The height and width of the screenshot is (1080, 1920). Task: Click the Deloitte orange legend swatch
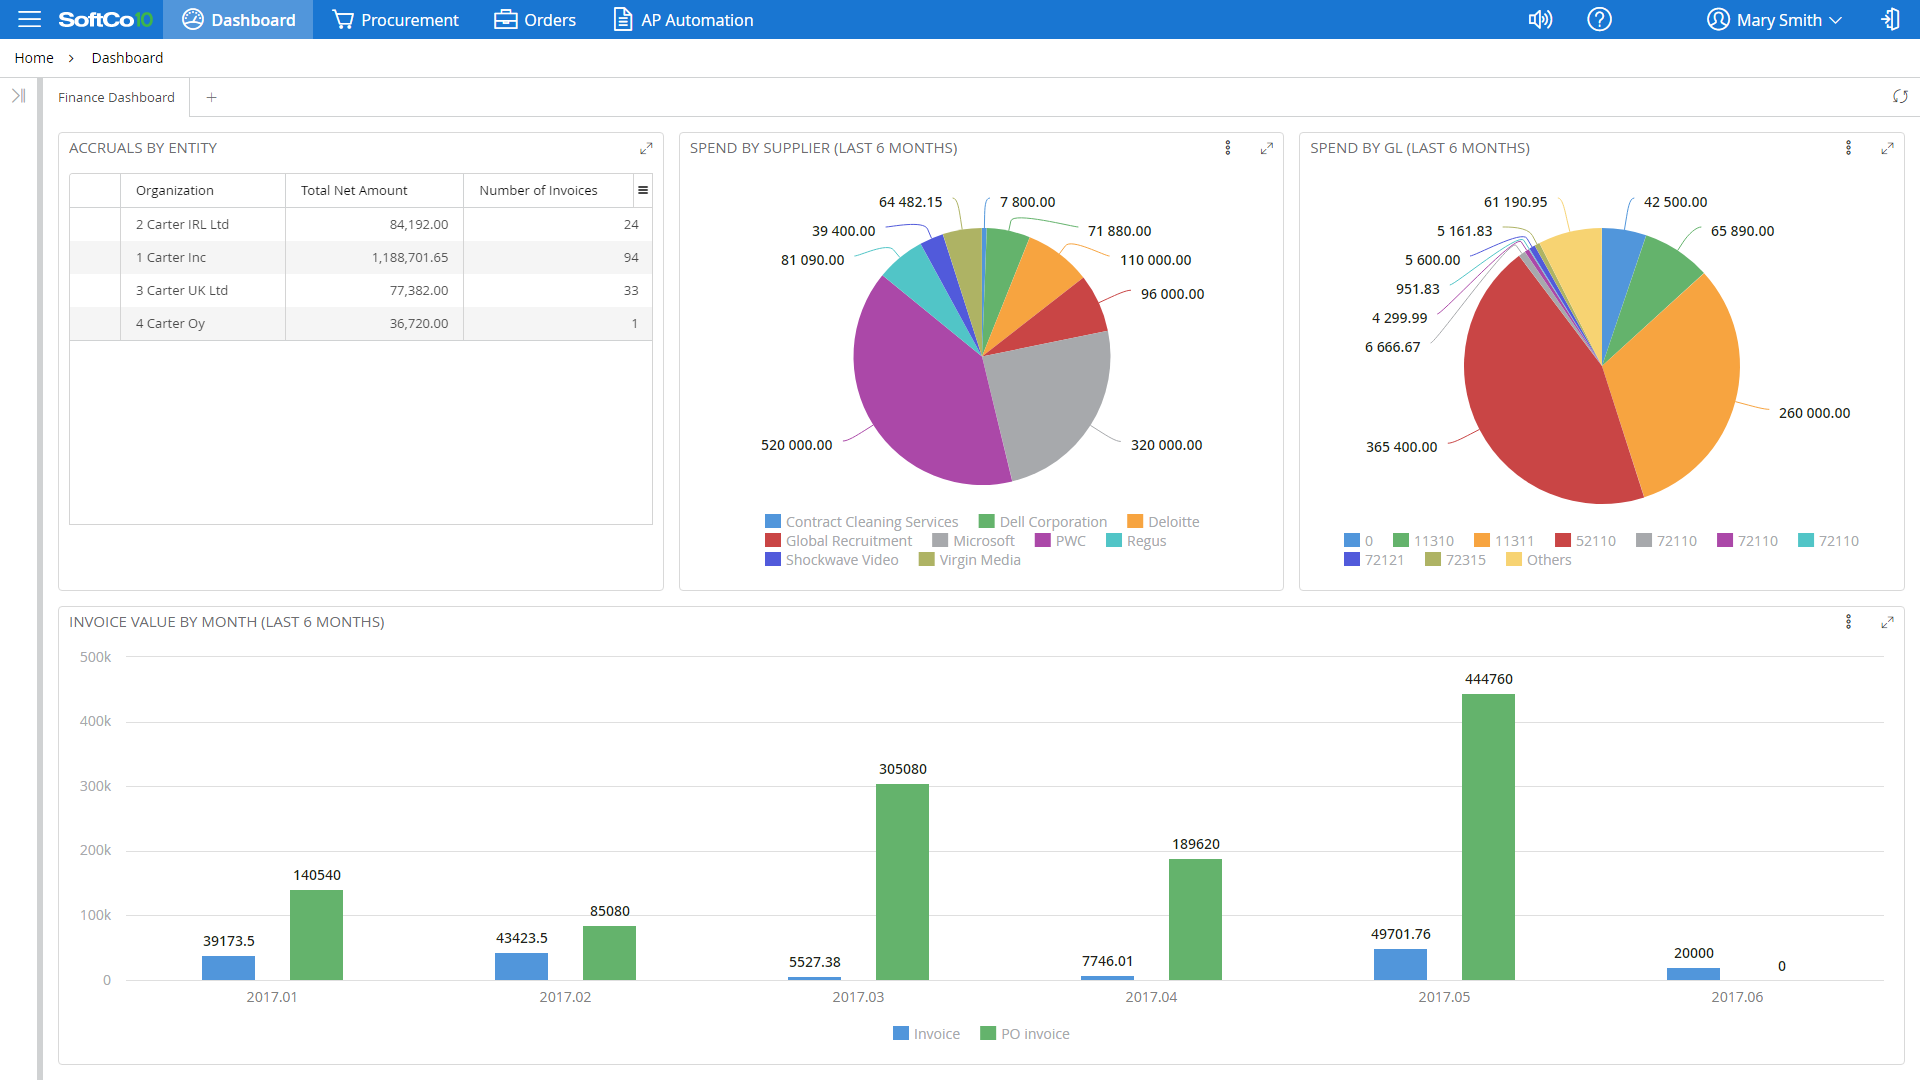point(1135,521)
